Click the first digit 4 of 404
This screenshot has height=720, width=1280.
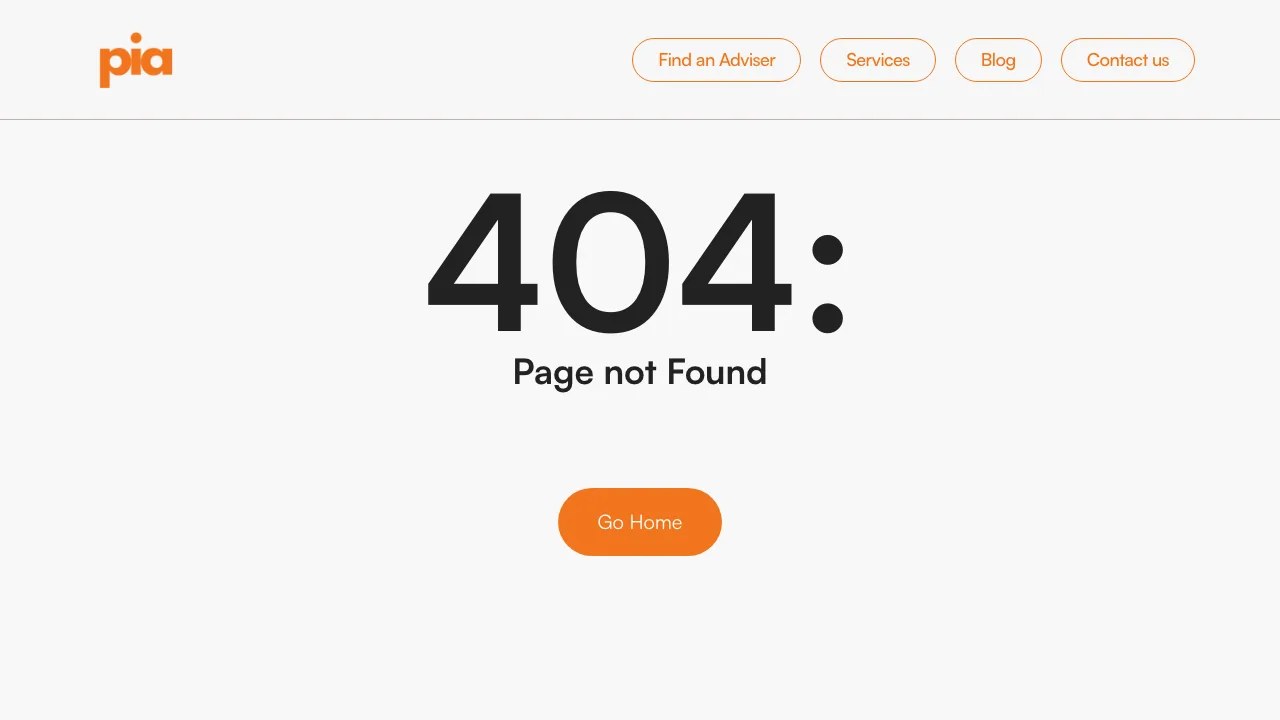tap(483, 261)
